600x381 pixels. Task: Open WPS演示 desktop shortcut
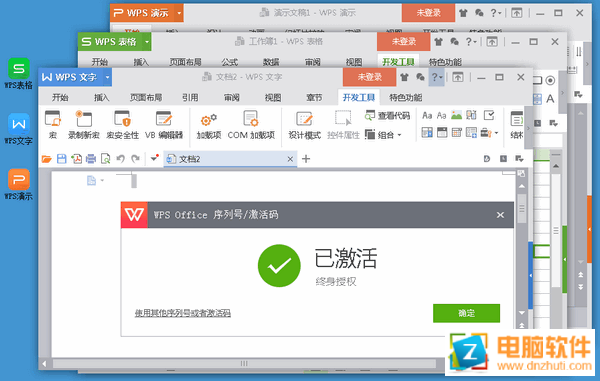(x=18, y=185)
